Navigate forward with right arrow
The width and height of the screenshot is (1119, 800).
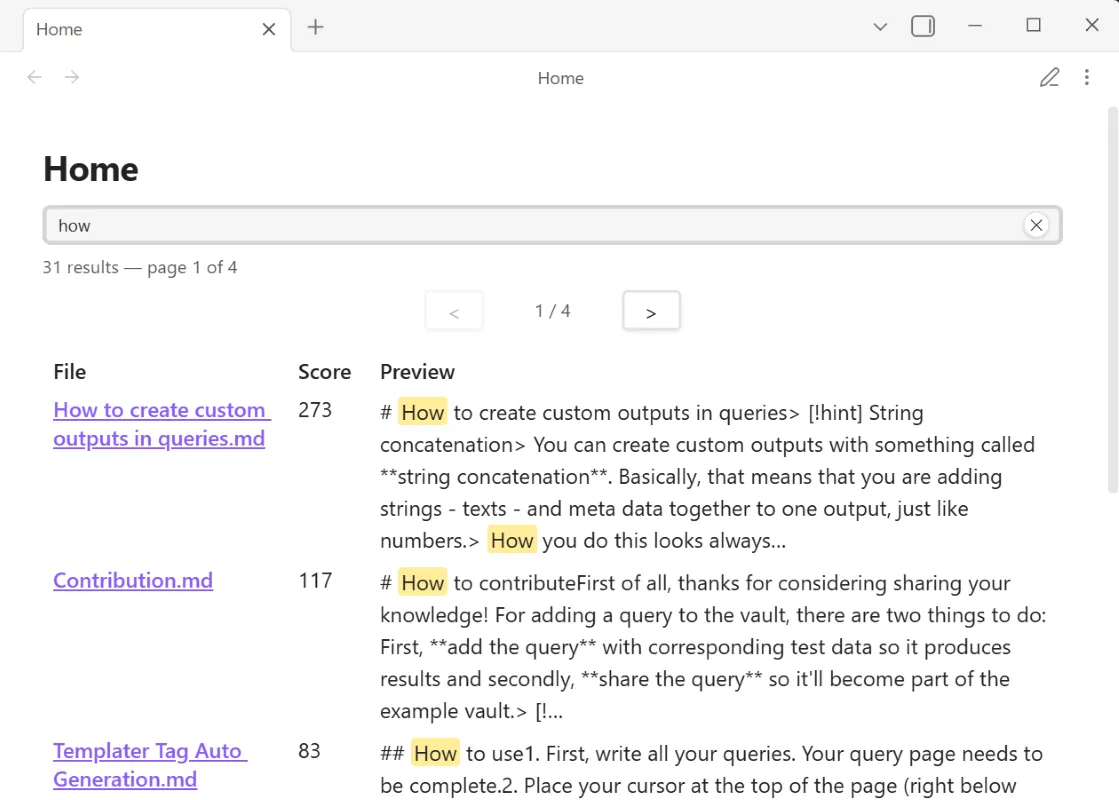click(72, 77)
